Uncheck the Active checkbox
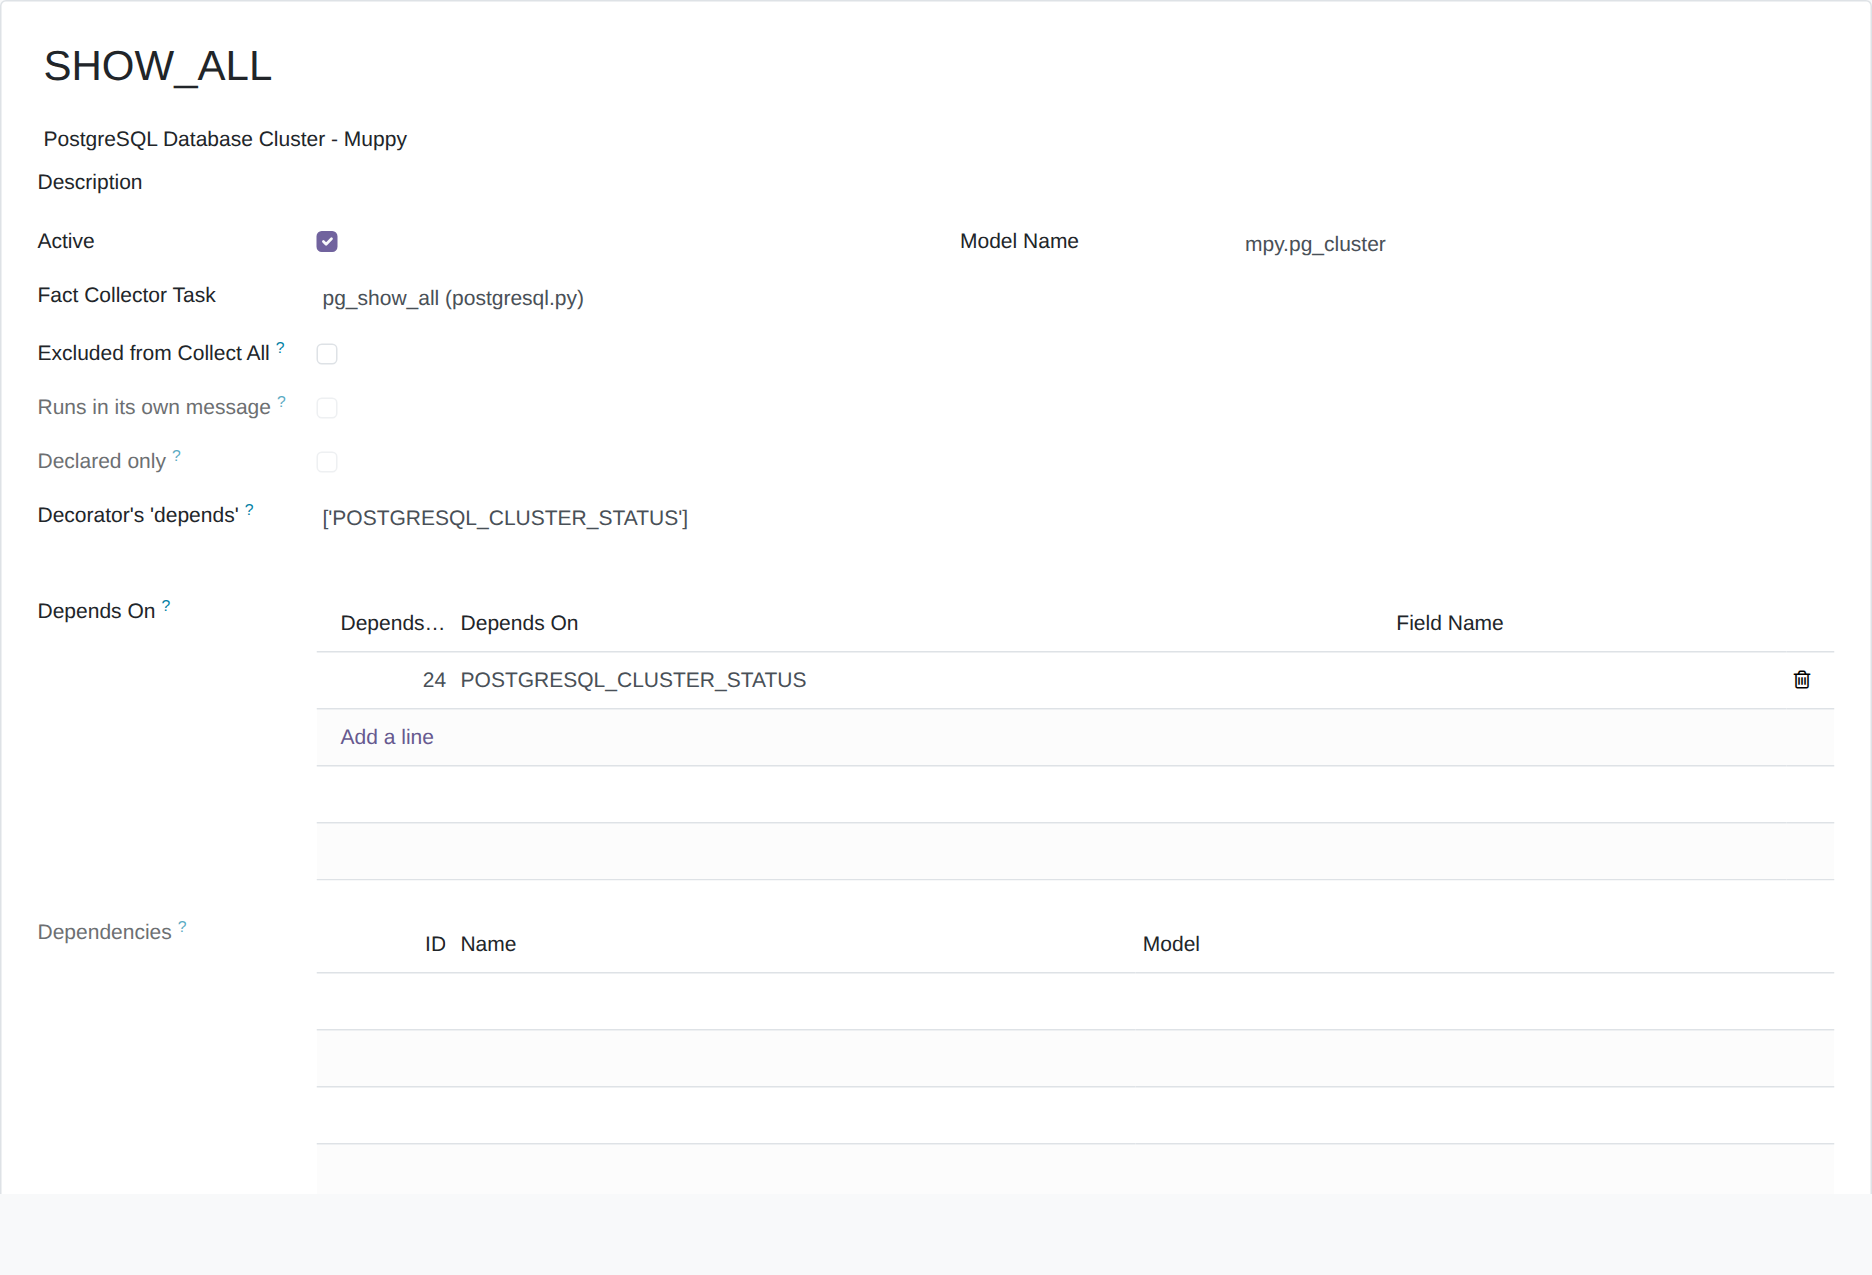Image resolution: width=1872 pixels, height=1275 pixels. (x=327, y=241)
